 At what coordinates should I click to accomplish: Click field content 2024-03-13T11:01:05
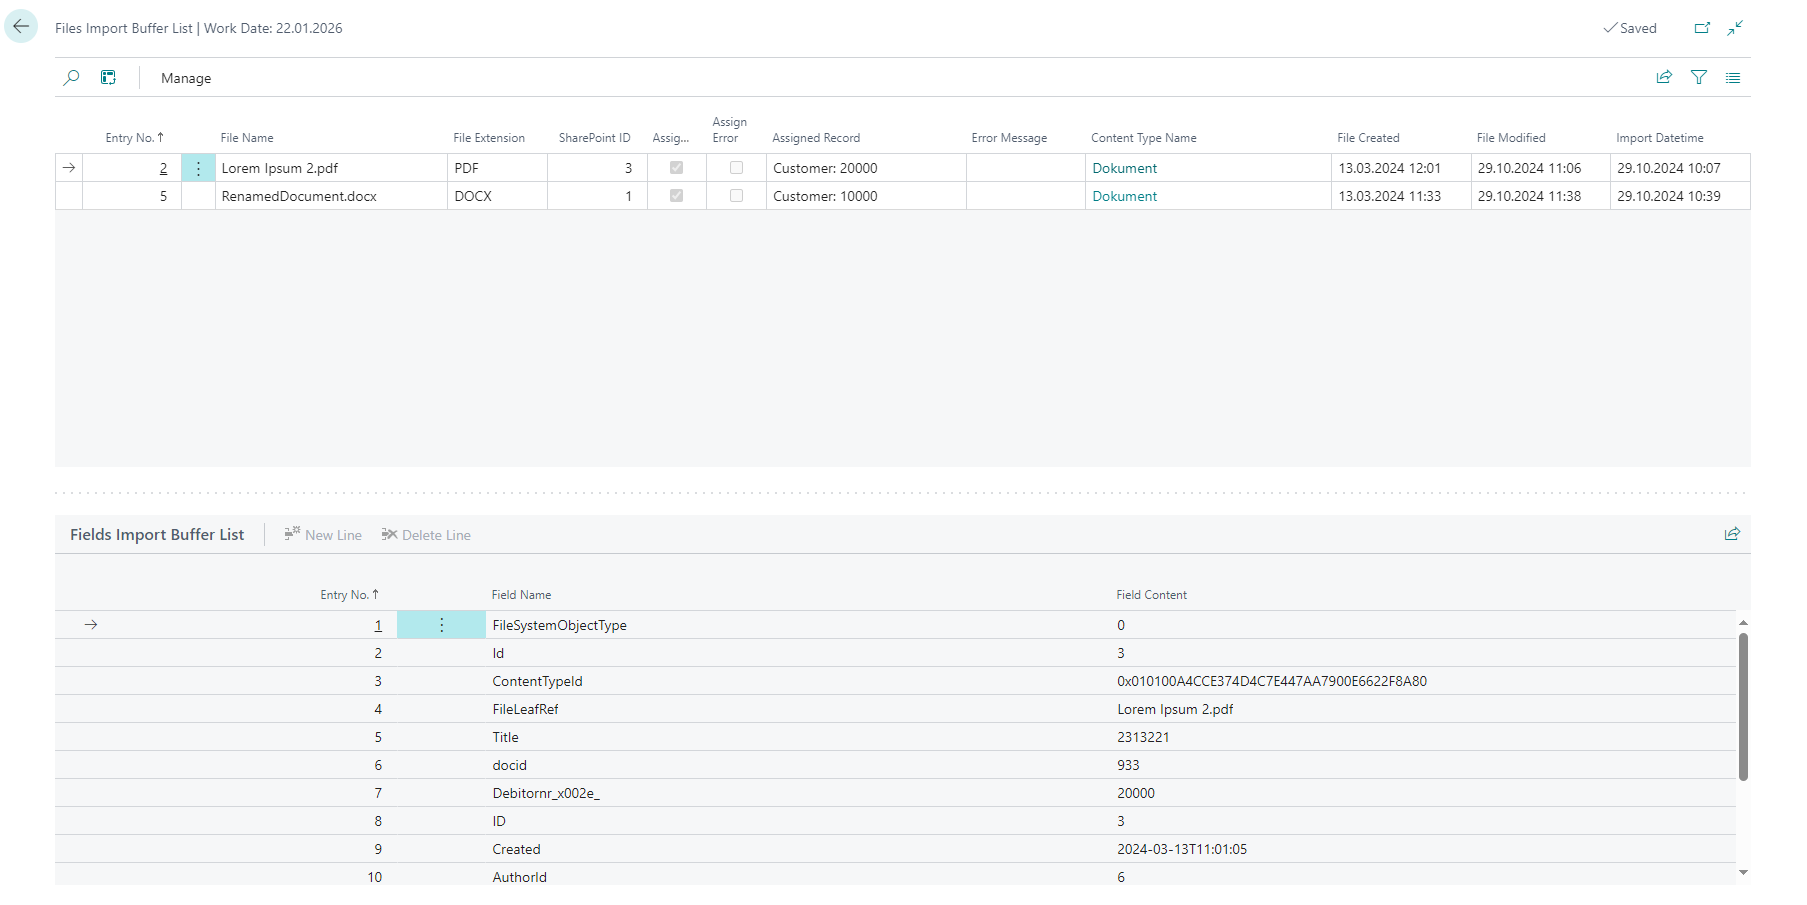[1182, 849]
